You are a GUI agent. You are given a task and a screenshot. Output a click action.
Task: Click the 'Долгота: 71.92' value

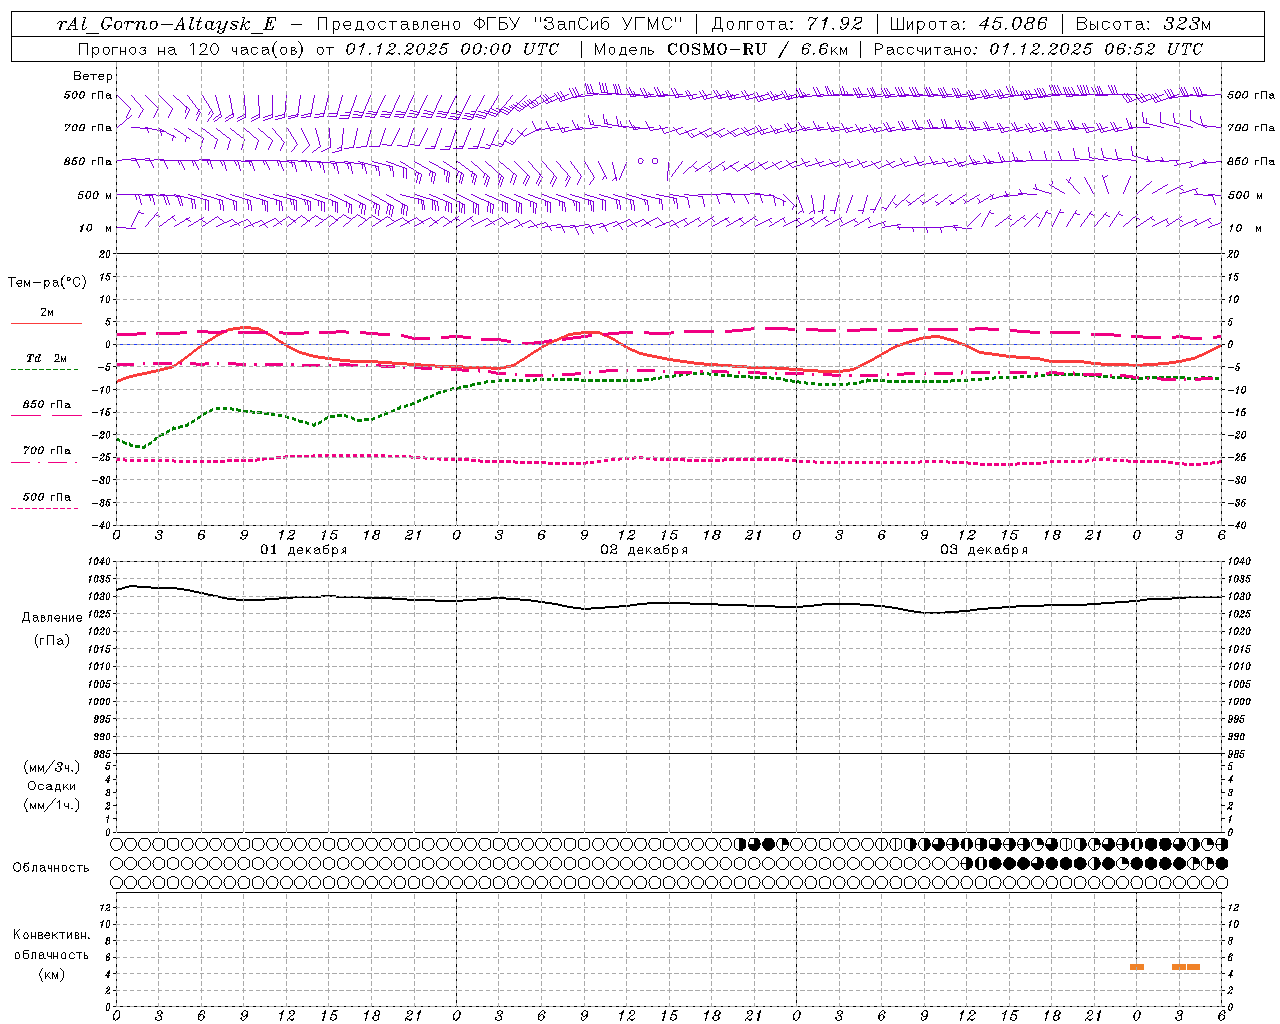[787, 24]
